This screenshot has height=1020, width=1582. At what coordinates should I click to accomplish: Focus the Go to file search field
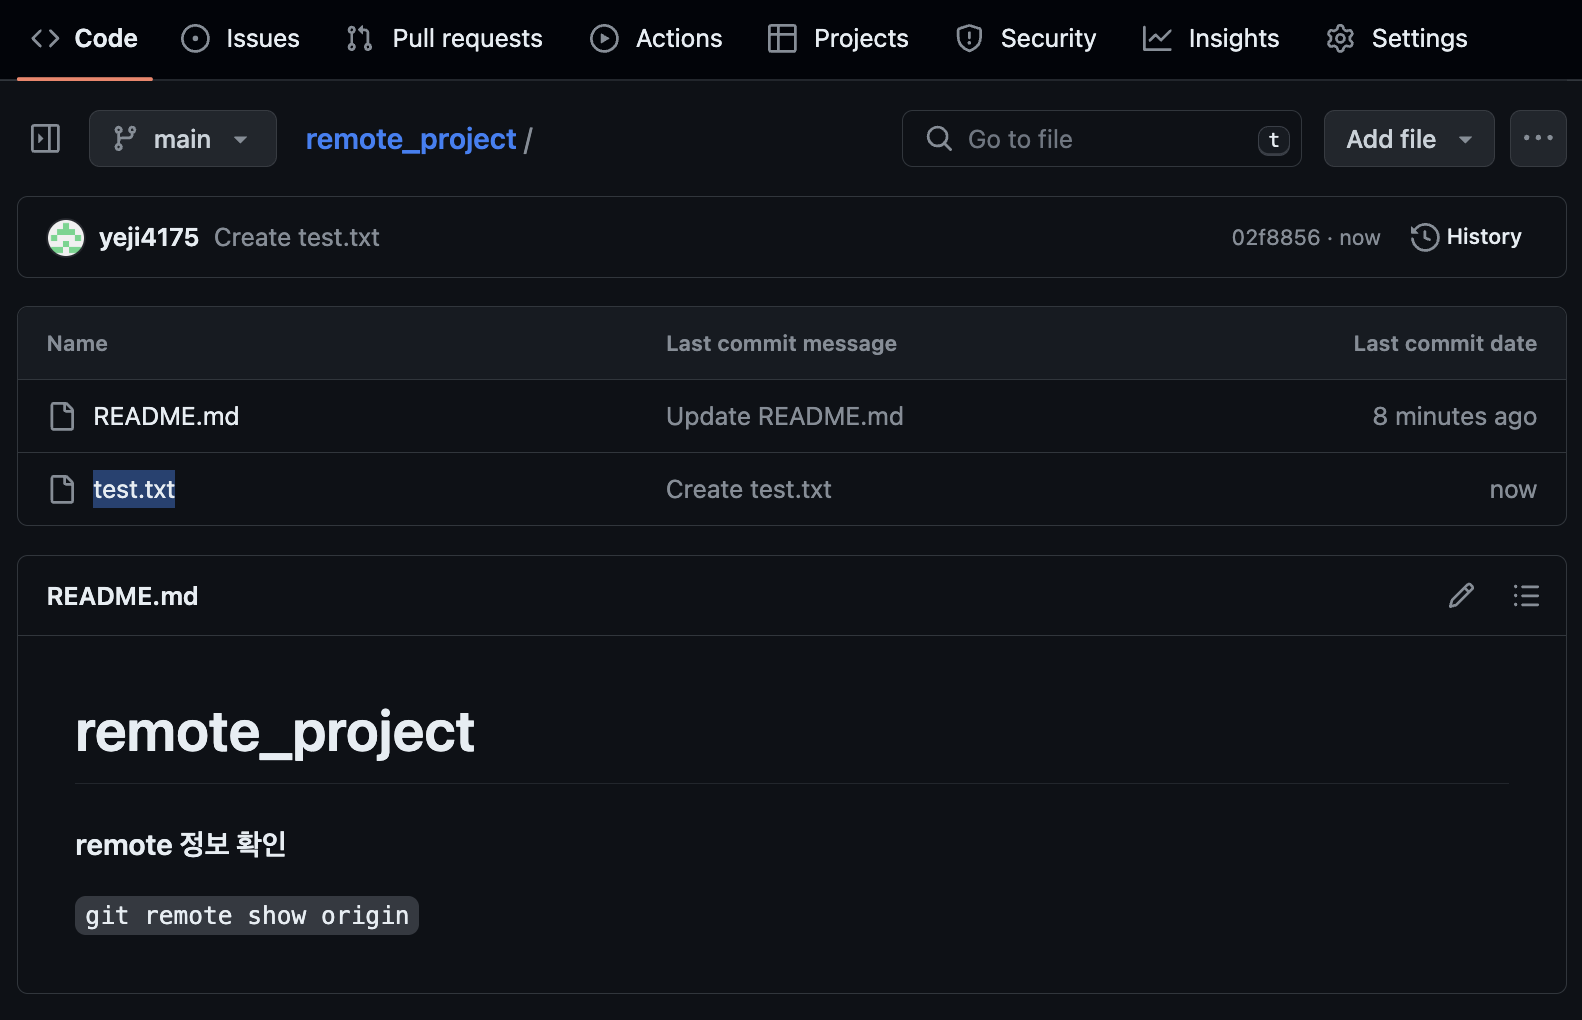click(1102, 138)
